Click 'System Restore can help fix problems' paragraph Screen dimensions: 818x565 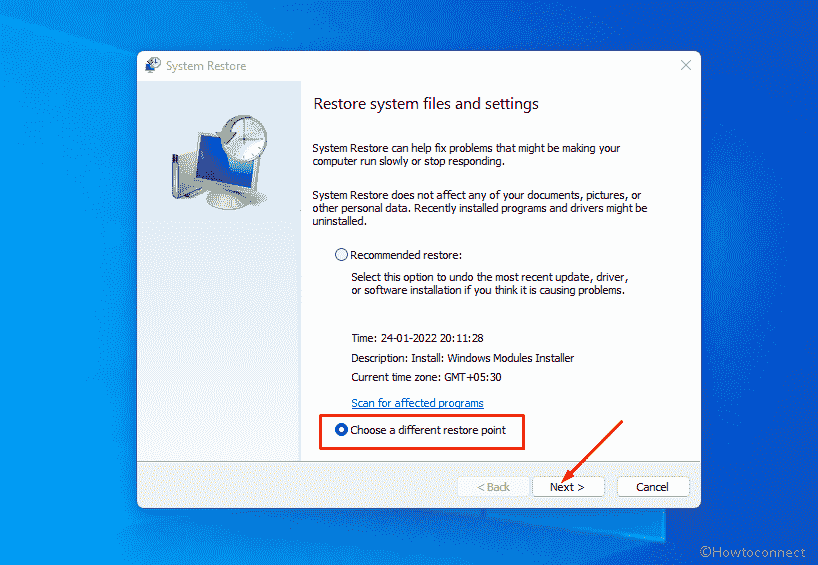(x=466, y=154)
